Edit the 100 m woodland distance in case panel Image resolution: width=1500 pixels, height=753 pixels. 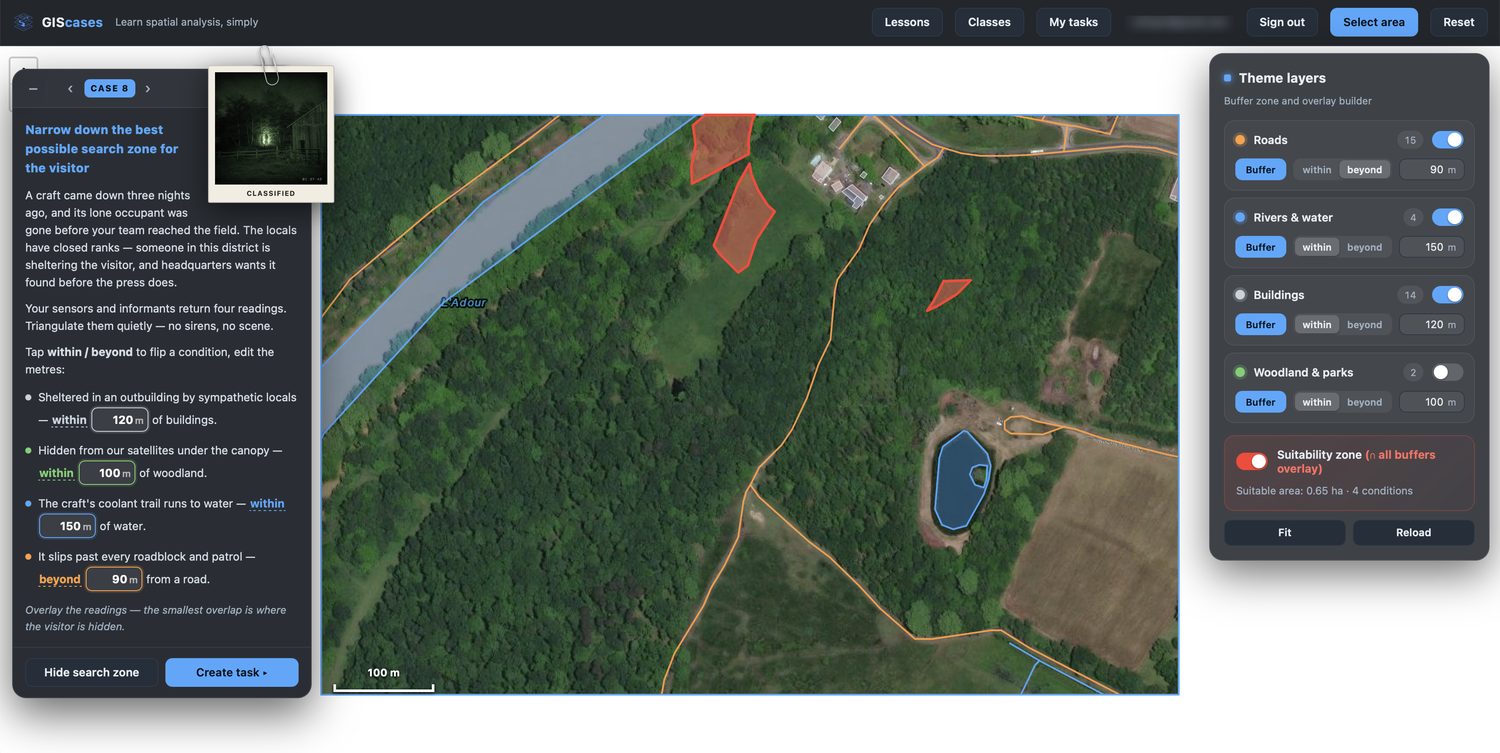click(106, 473)
